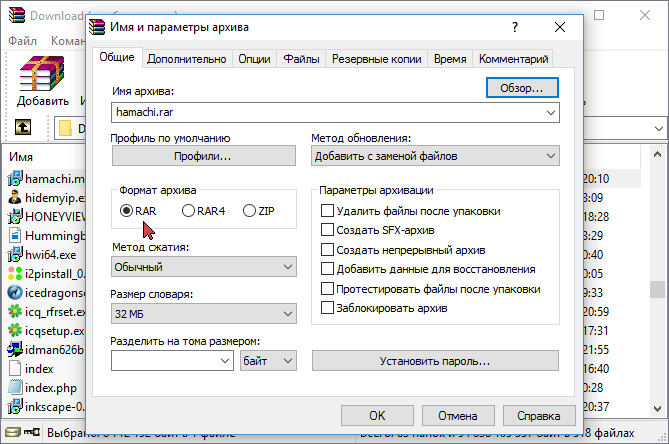669x444 pixels.
Task: Switch to the Комментарий tab
Action: pos(513,59)
